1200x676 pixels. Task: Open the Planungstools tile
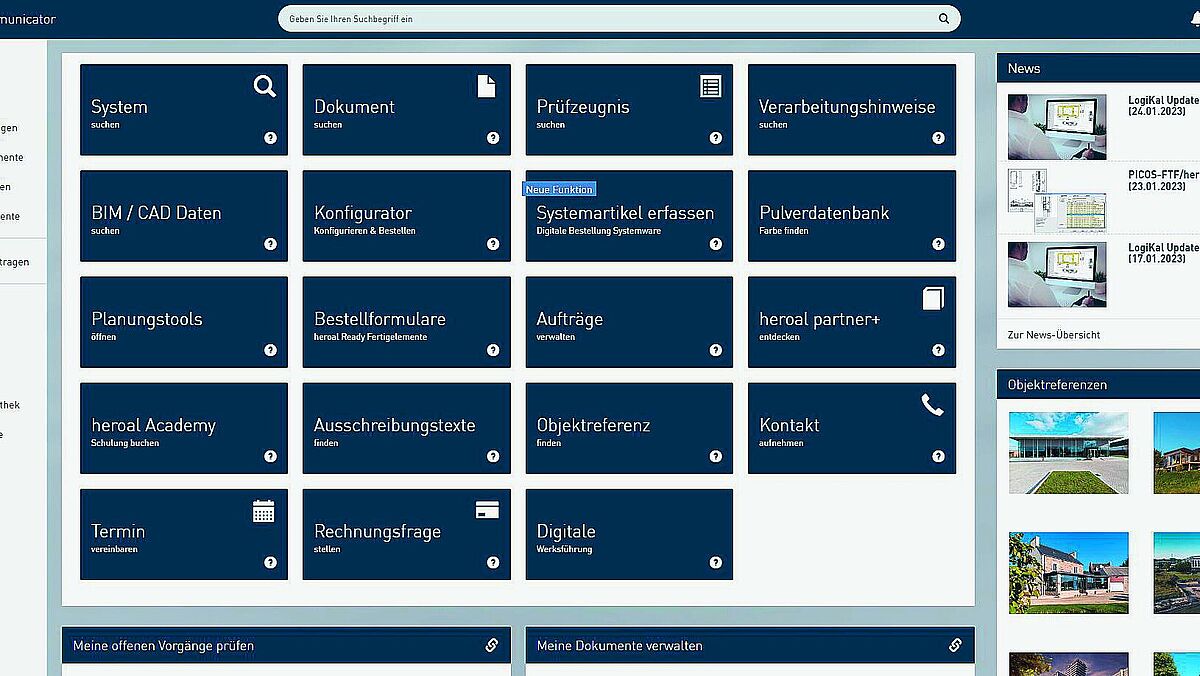coord(183,322)
